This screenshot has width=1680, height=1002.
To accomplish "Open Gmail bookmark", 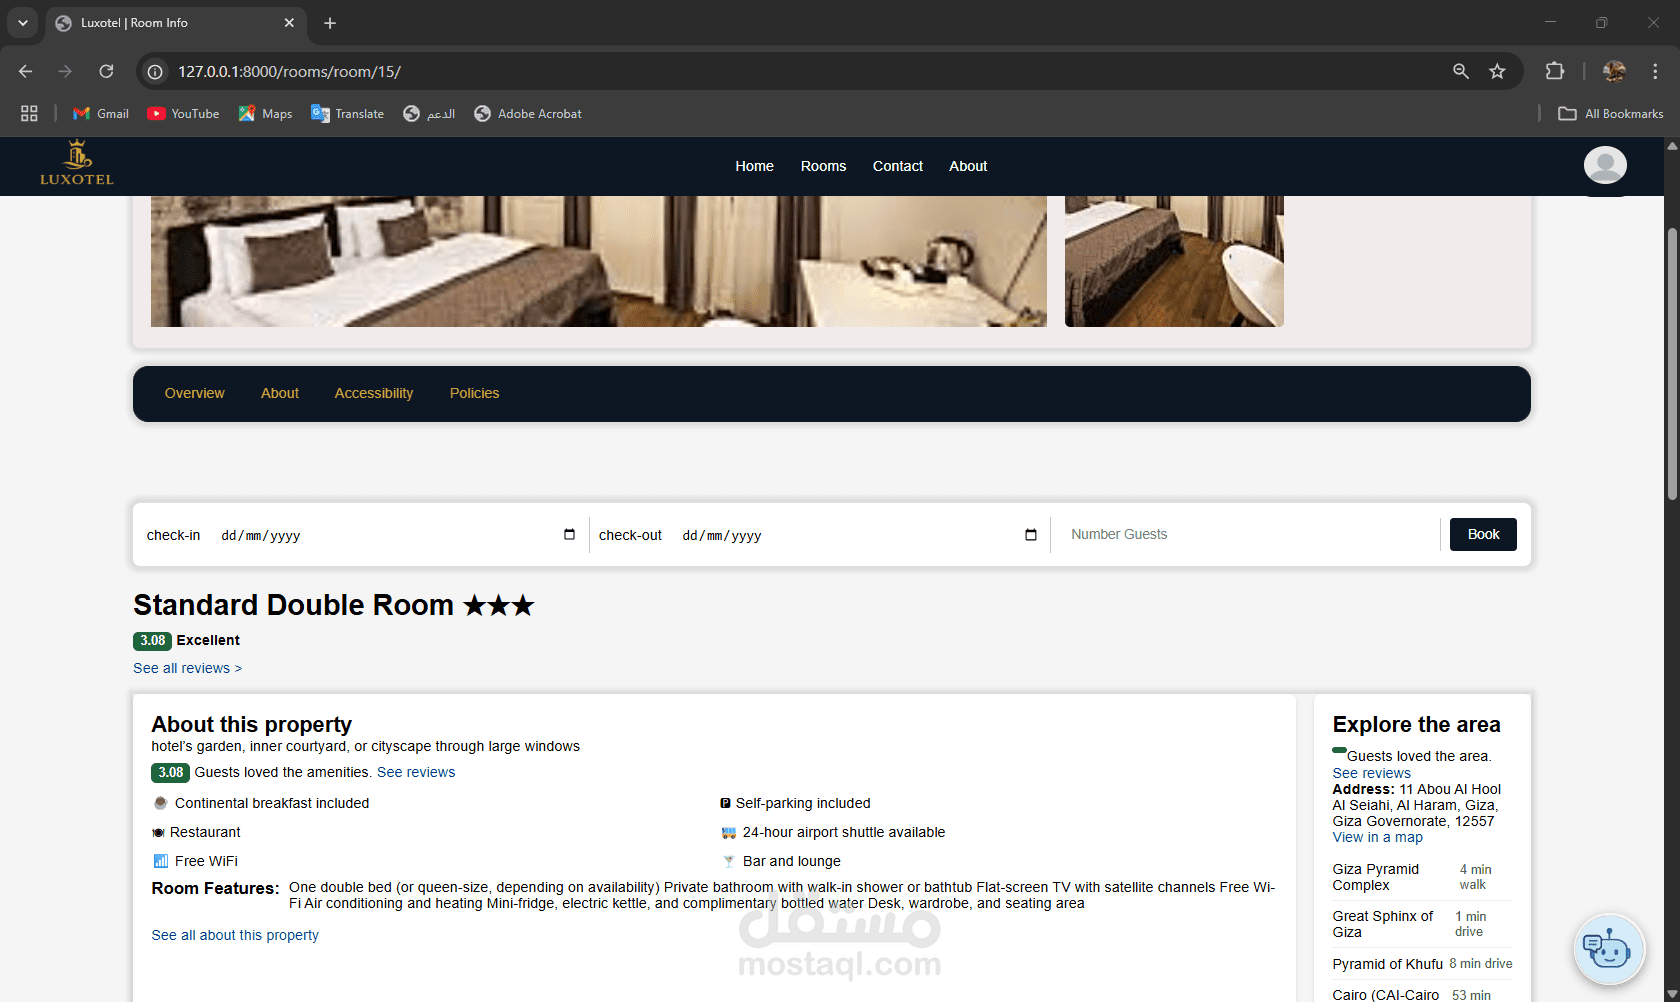I will tap(101, 113).
